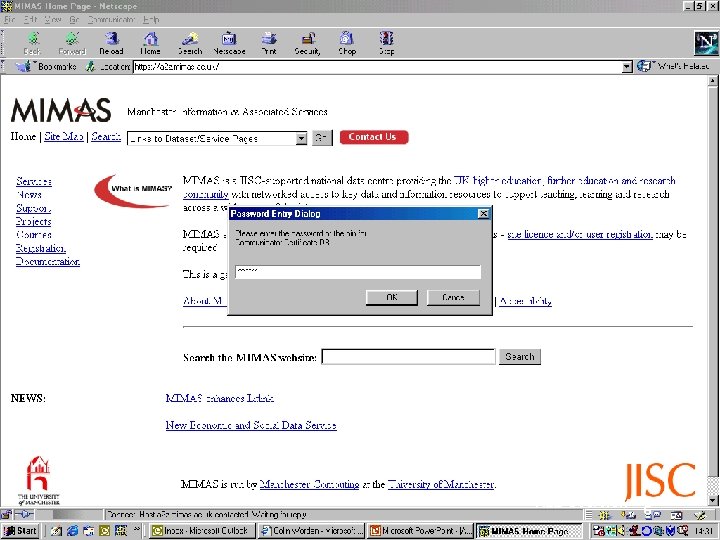Reload the page with Reload icon
Screen dimensions: 720x540
coord(112,43)
